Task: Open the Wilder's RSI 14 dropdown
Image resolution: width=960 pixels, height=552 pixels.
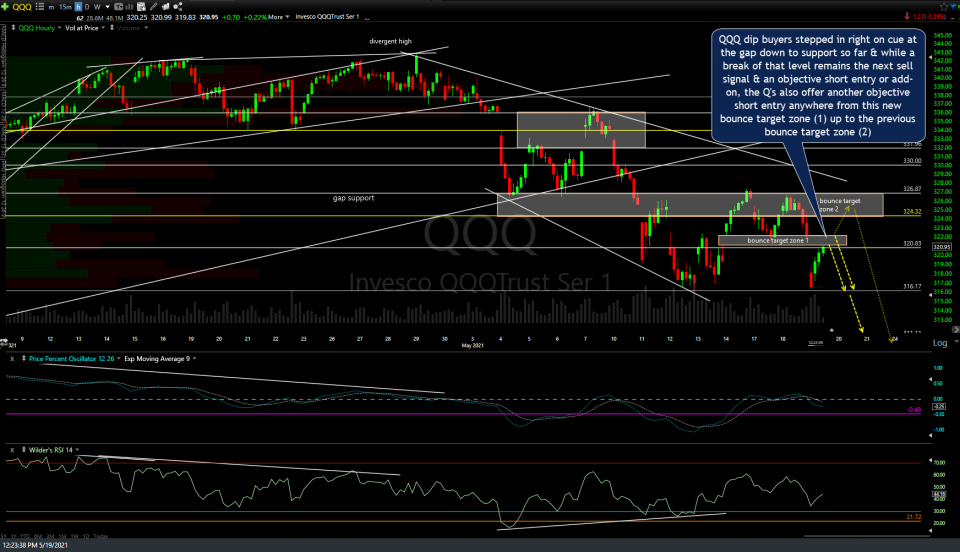Action: coord(77,450)
